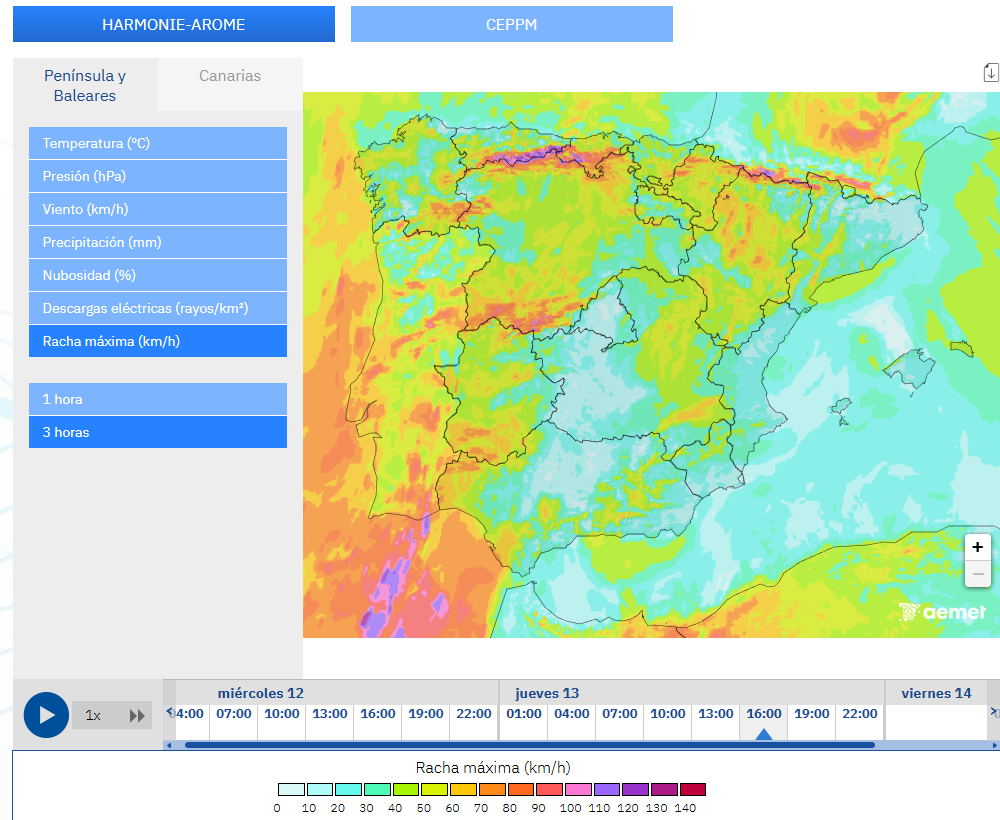Open the Península y Baleares tab

pos(85,85)
